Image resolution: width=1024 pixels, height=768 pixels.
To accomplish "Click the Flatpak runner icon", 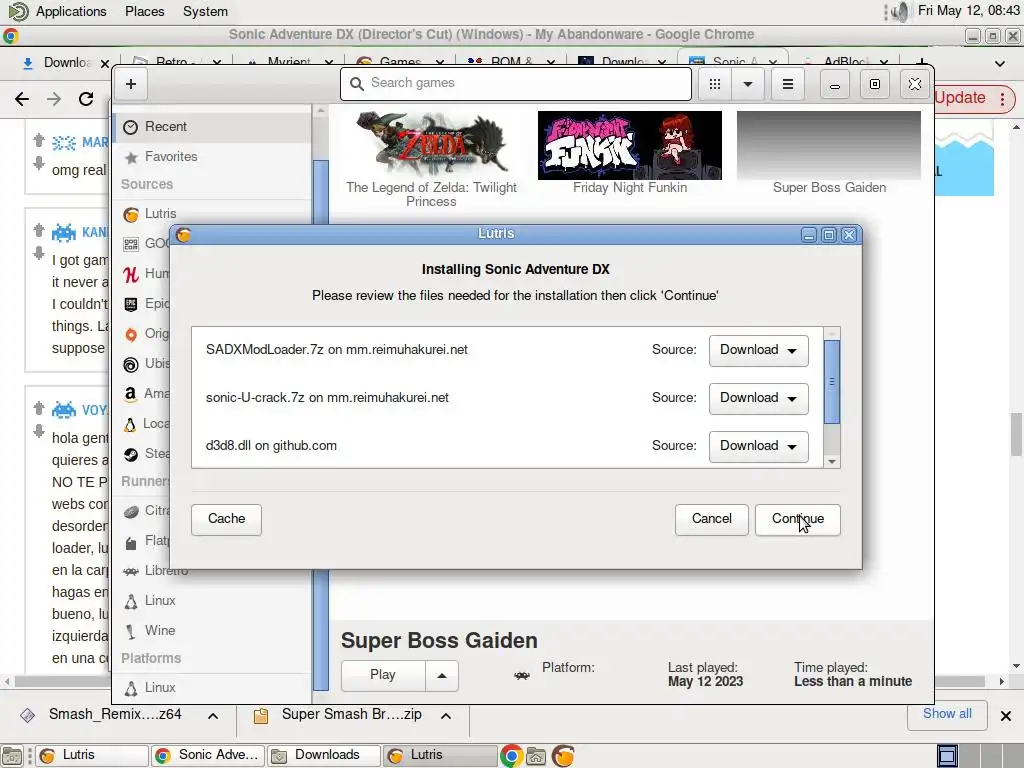I will (131, 542).
